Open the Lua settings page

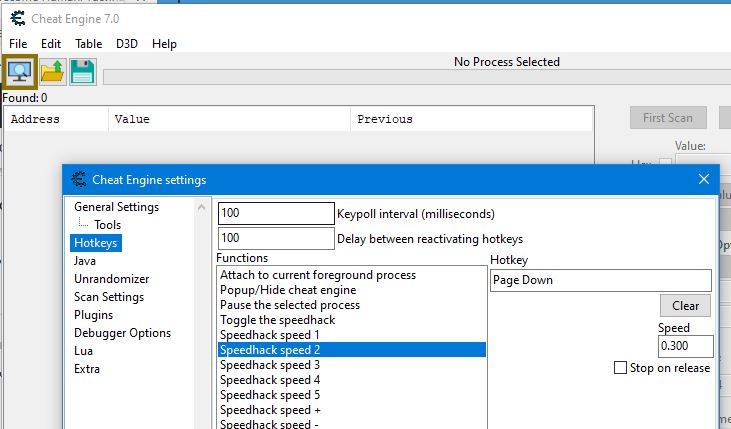click(83, 351)
